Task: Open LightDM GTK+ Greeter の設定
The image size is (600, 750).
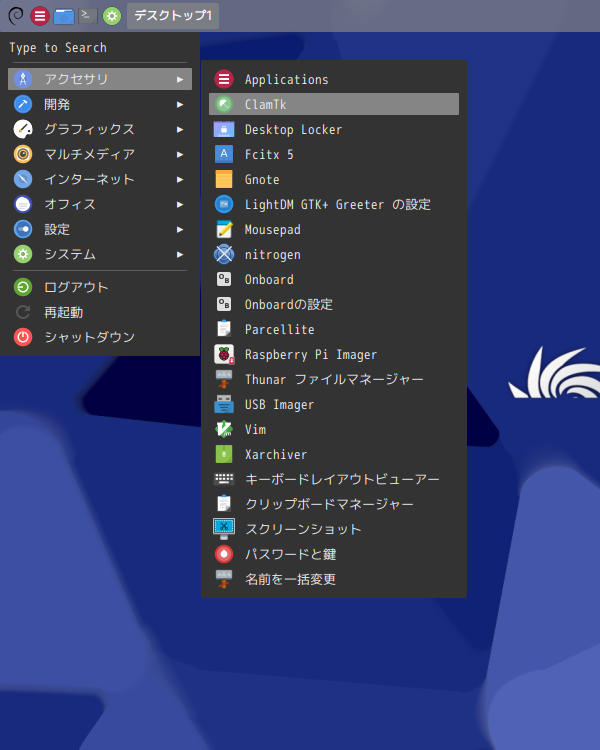Action: pos(334,204)
